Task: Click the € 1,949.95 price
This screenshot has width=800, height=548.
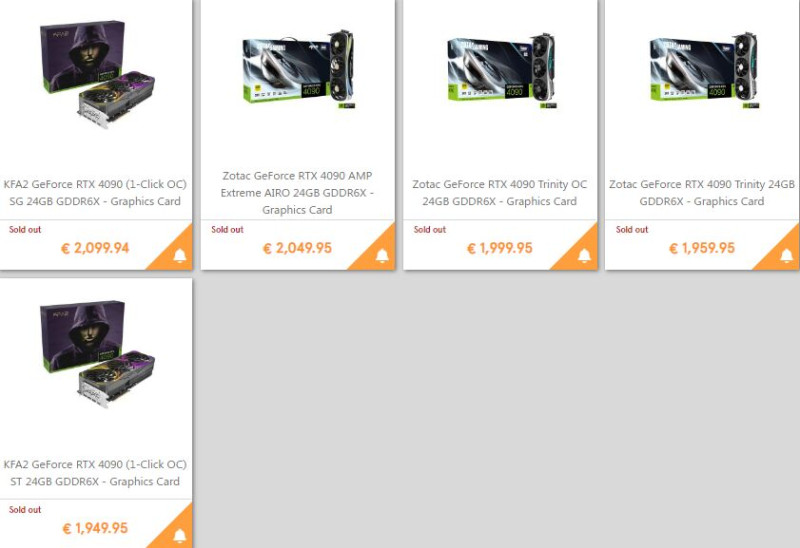Action: point(95,528)
